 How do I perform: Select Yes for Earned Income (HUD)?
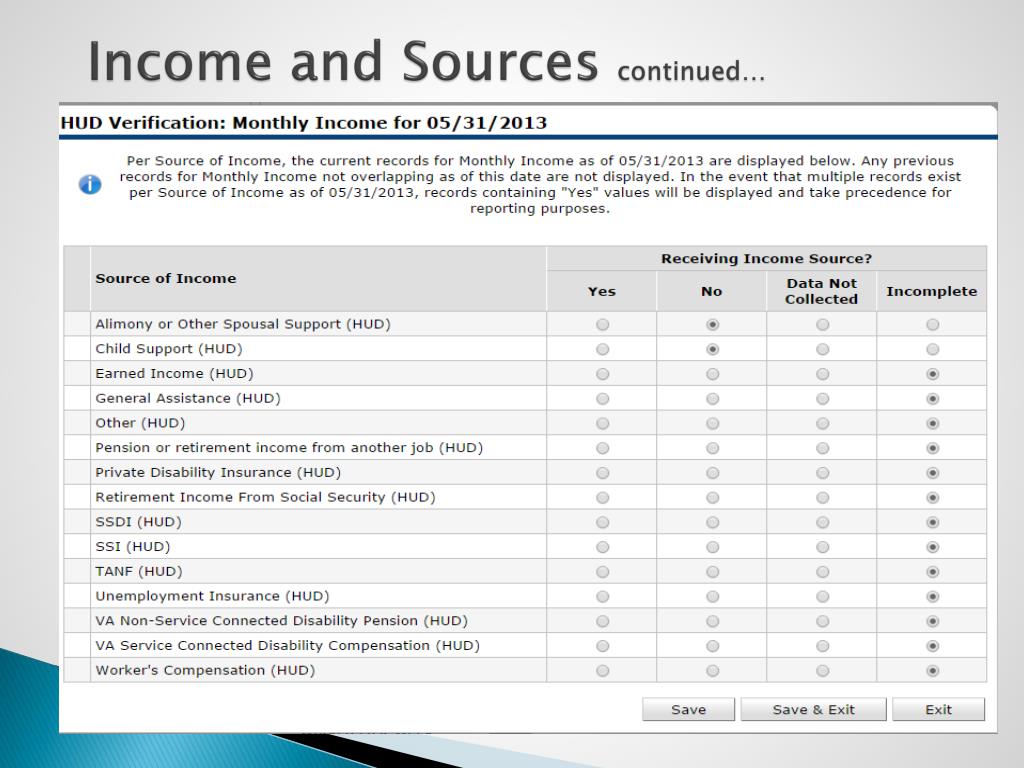pos(602,374)
